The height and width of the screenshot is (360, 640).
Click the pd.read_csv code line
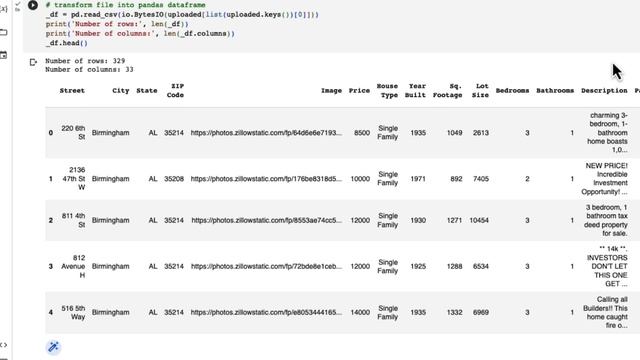coord(182,15)
